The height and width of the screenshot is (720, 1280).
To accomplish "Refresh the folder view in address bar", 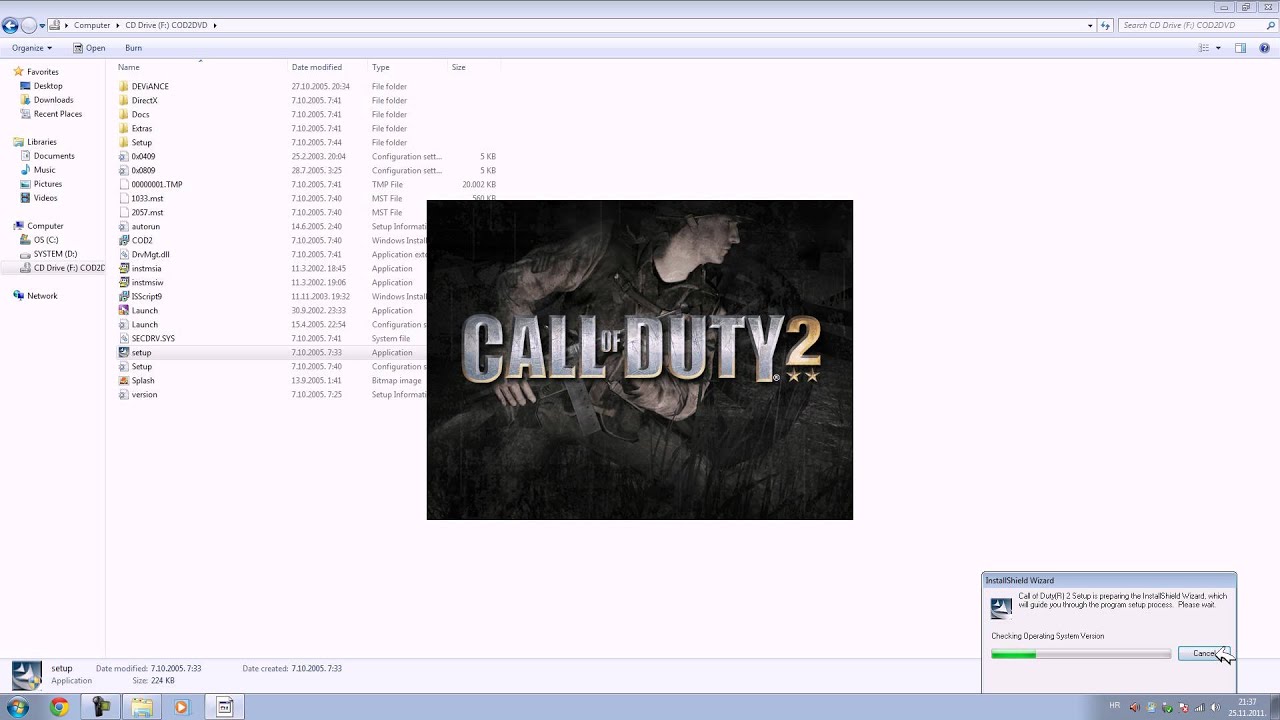I will coord(1105,25).
